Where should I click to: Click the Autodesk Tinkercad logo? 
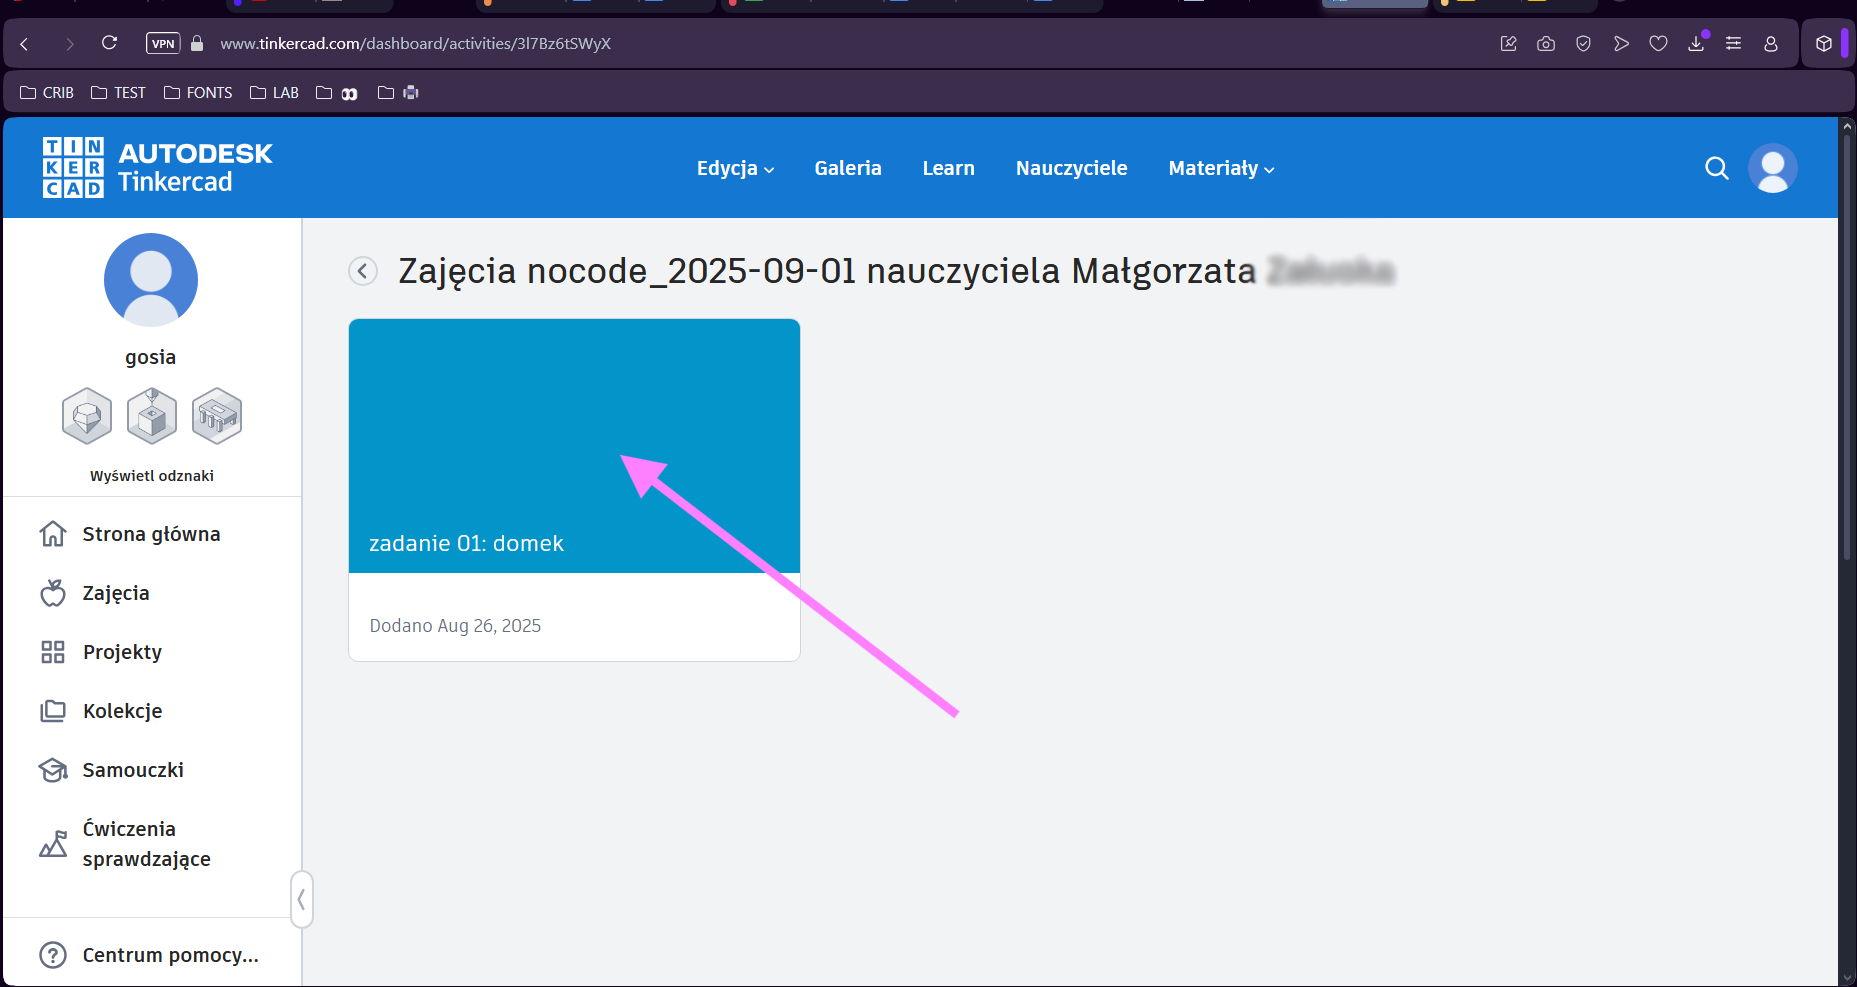click(155, 167)
